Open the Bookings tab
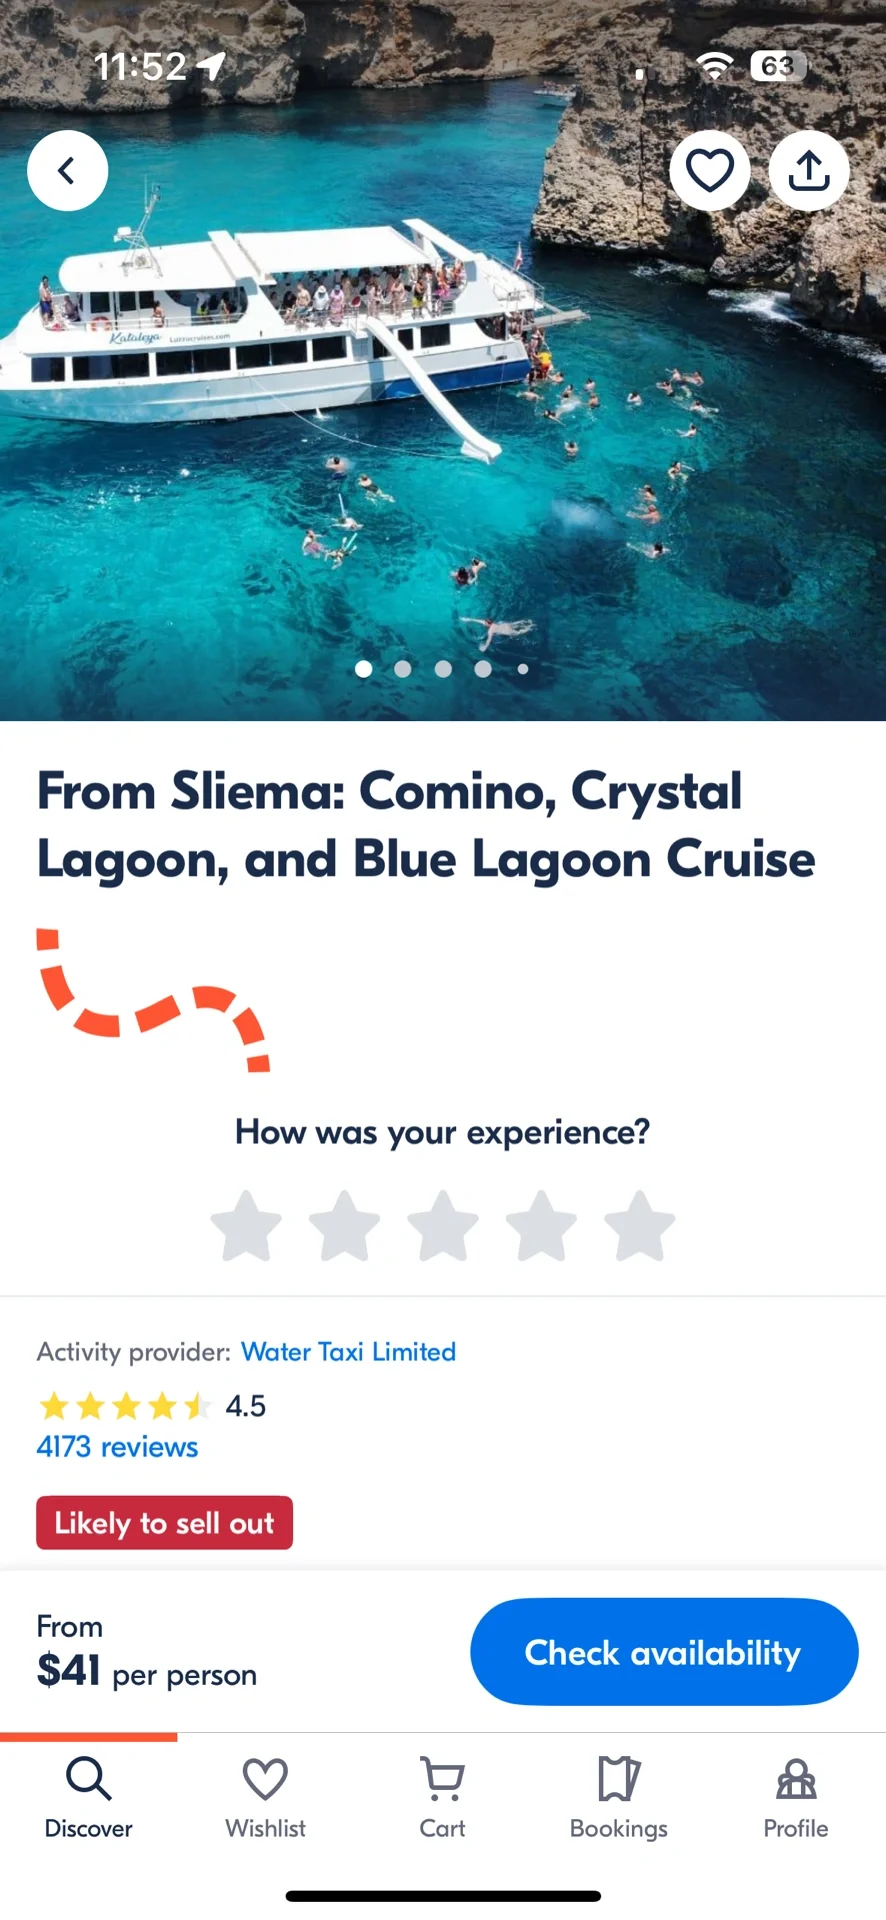This screenshot has height=1920, width=886. (x=619, y=1798)
